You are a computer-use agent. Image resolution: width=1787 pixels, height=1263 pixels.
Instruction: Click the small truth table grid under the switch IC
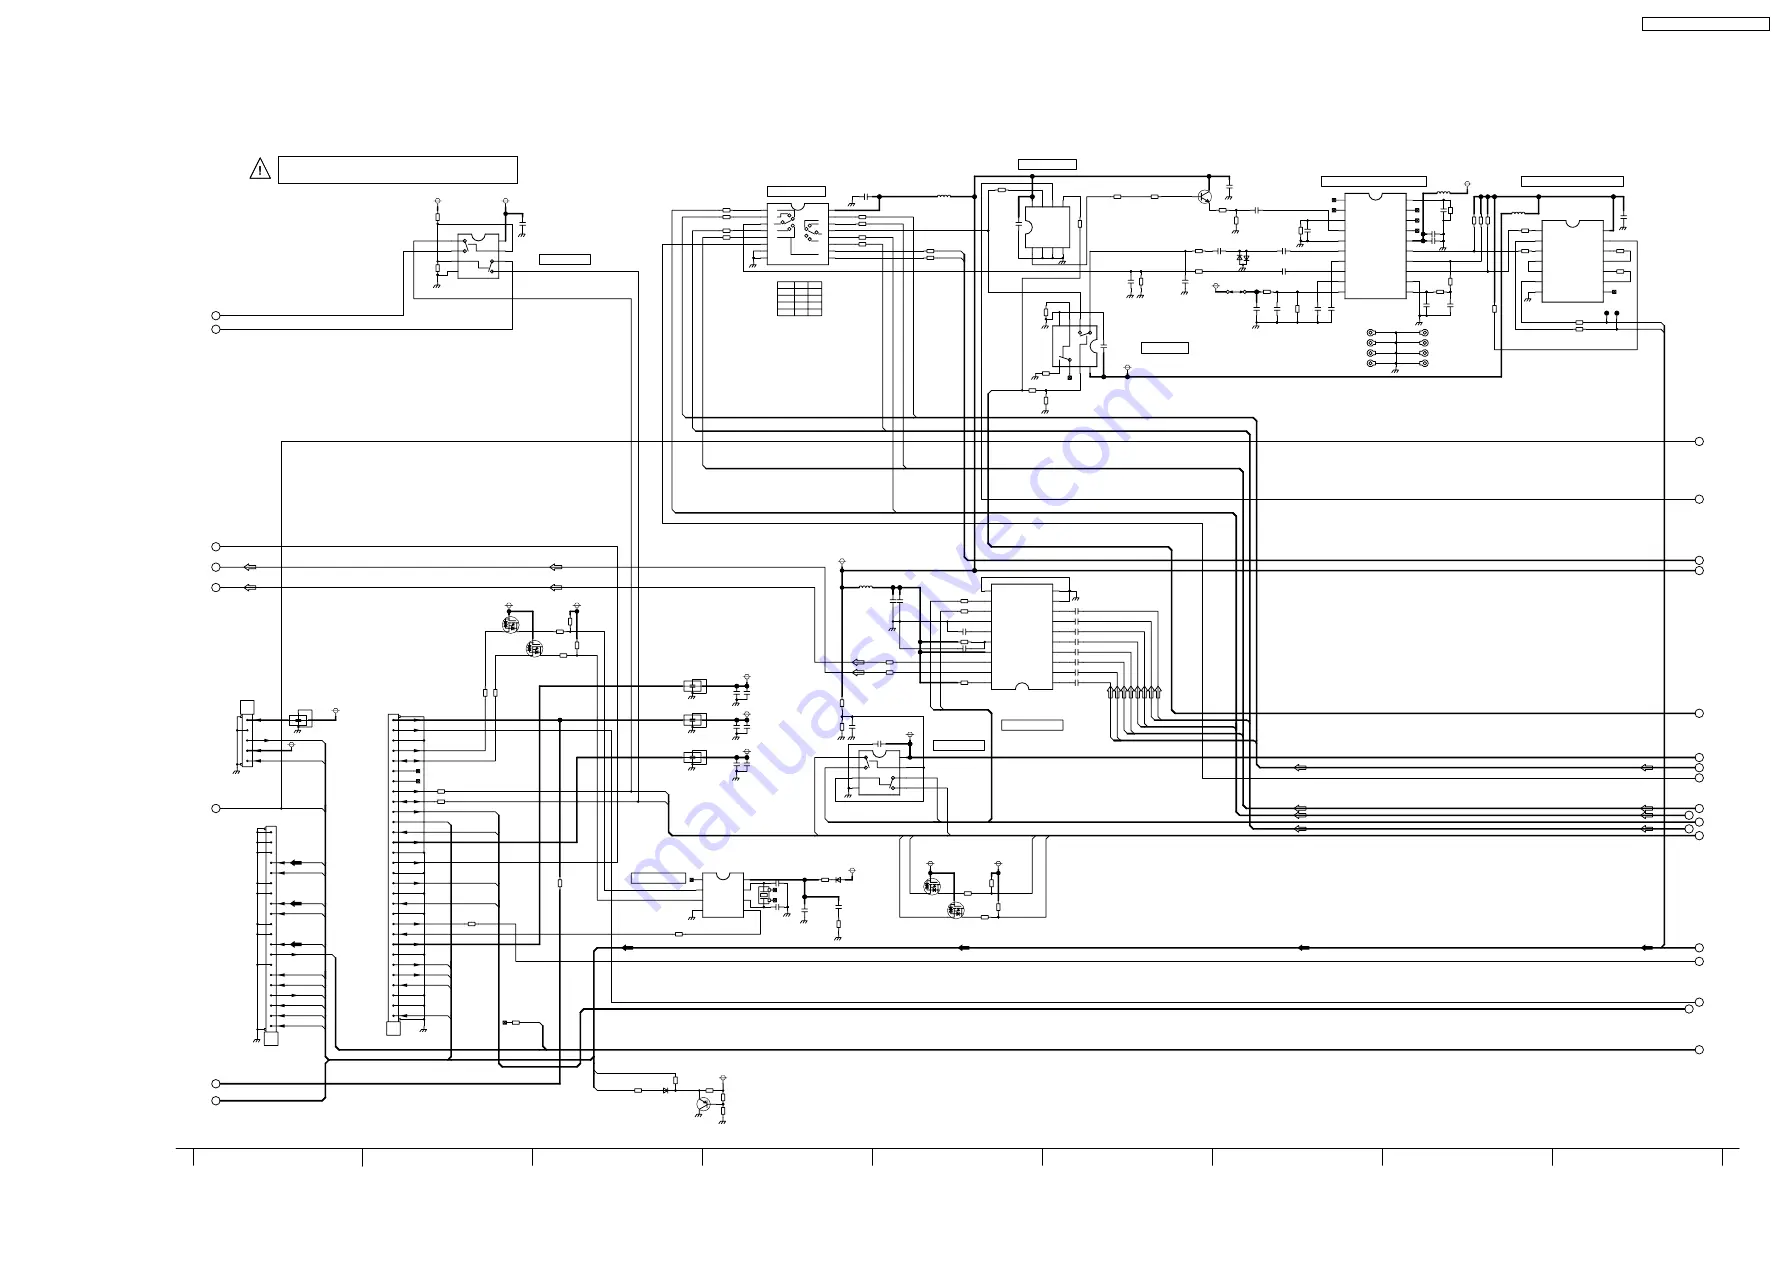(x=799, y=299)
